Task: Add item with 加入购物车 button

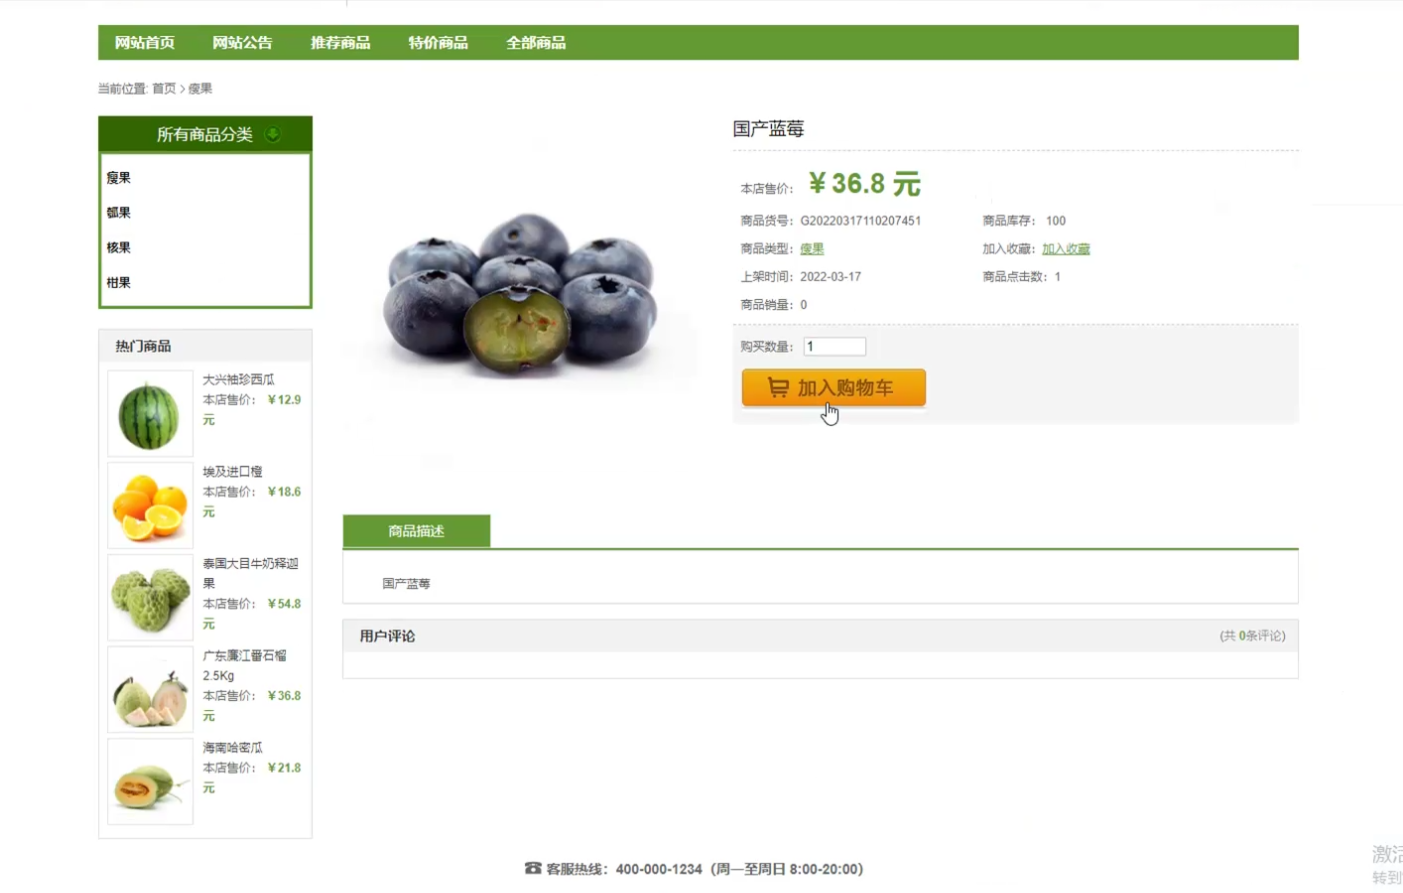Action: 833,388
